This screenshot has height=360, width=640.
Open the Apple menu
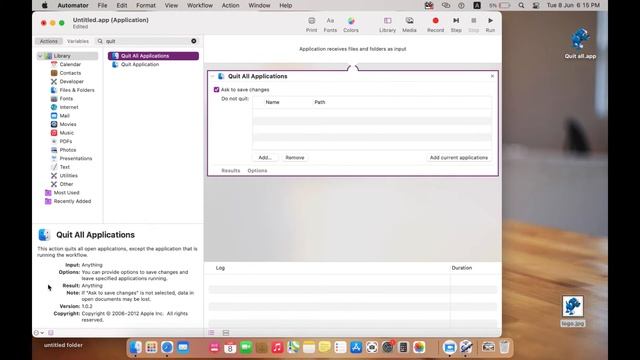click(44, 5)
